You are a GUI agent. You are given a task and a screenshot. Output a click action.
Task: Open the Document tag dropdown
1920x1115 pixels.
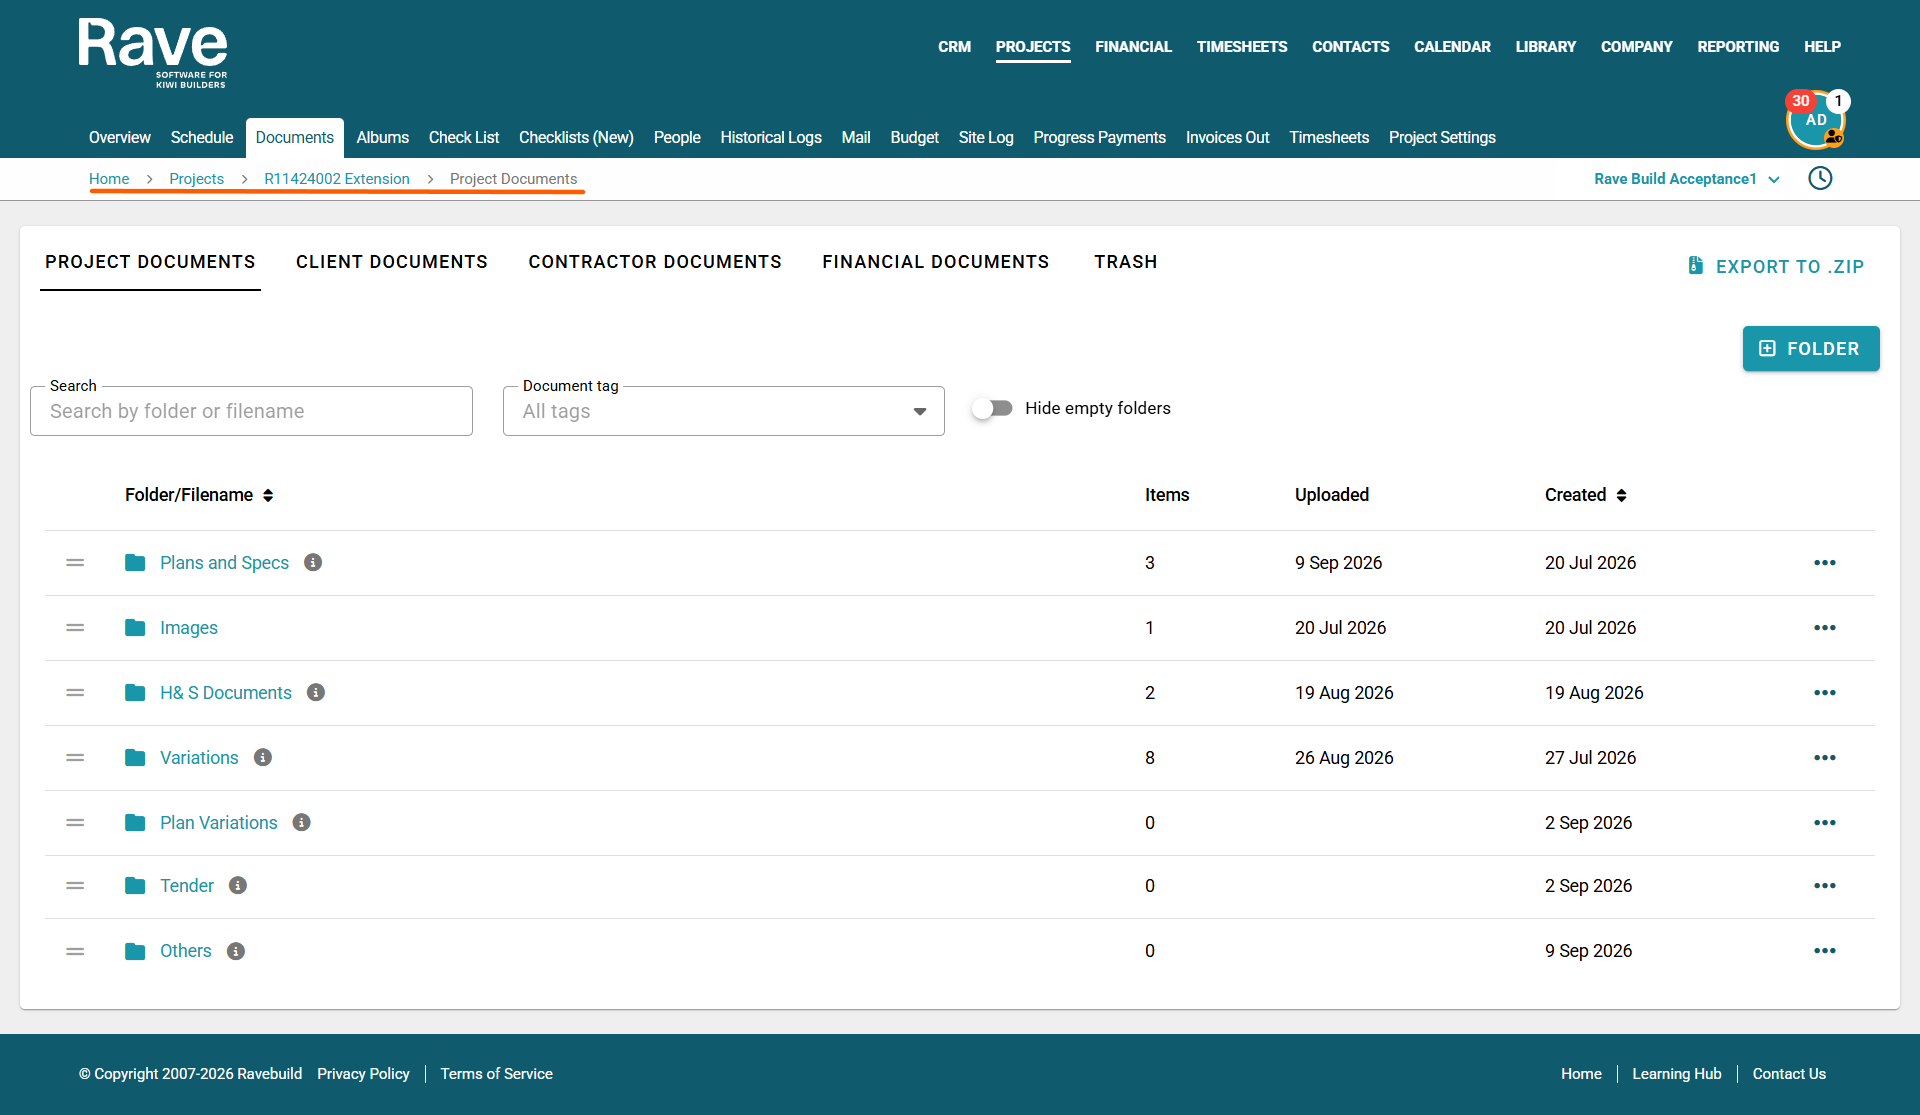click(x=724, y=411)
